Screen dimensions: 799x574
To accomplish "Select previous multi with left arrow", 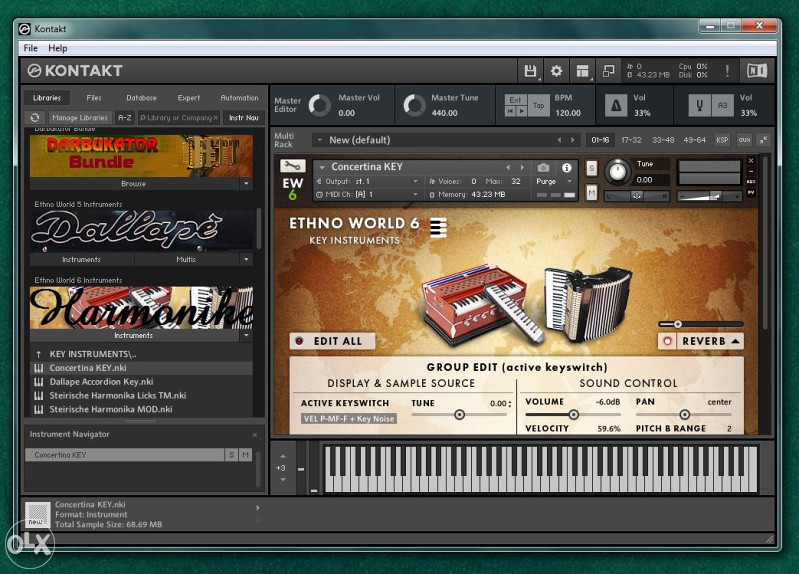I will tap(560, 140).
